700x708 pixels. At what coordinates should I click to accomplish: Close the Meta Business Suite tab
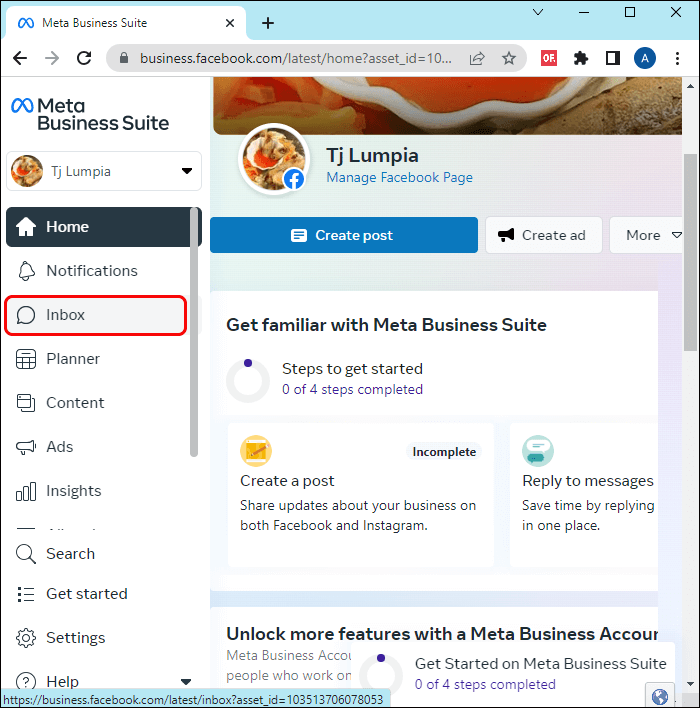point(230,23)
